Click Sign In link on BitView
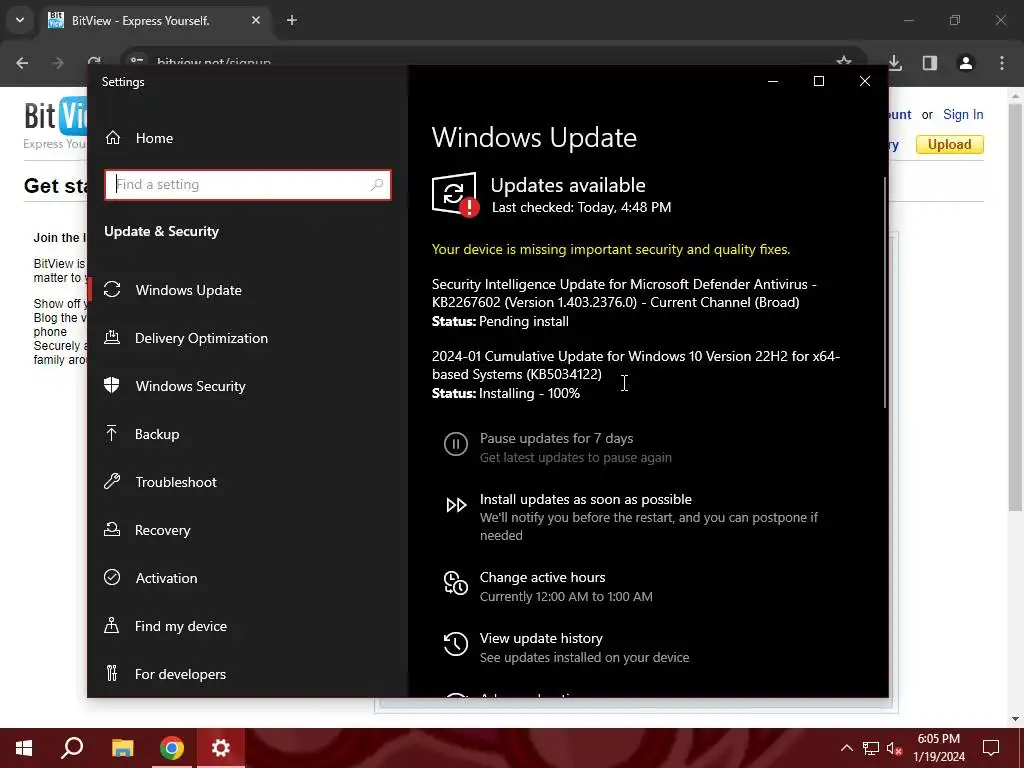Image resolution: width=1024 pixels, height=768 pixels. 963,114
